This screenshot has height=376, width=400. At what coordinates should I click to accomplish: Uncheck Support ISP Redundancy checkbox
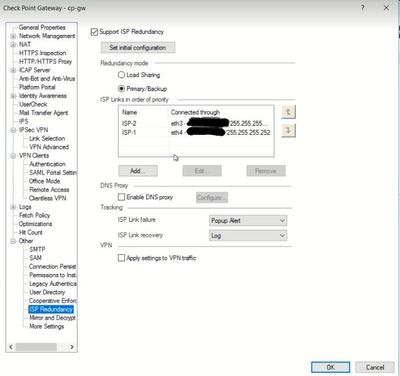94,32
